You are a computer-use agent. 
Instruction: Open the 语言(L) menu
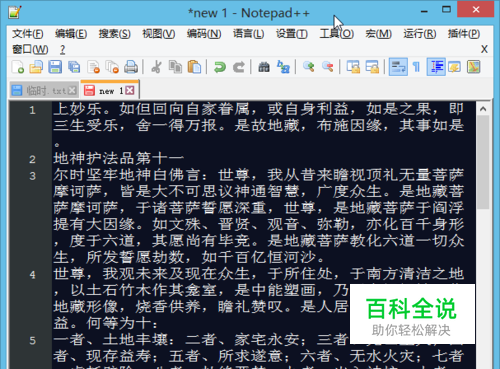248,34
